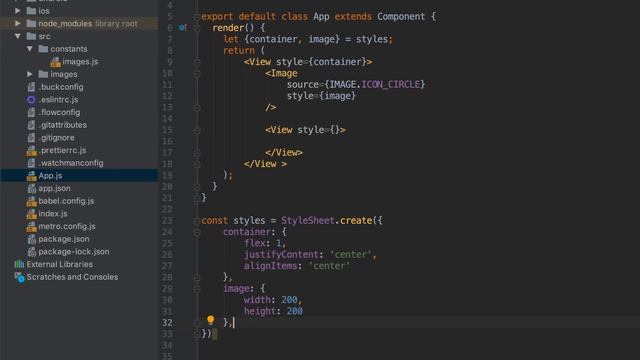Viewport: 640px width, 360px height.
Task: Fold the container block at line 24
Action: pyautogui.click(x=197, y=232)
